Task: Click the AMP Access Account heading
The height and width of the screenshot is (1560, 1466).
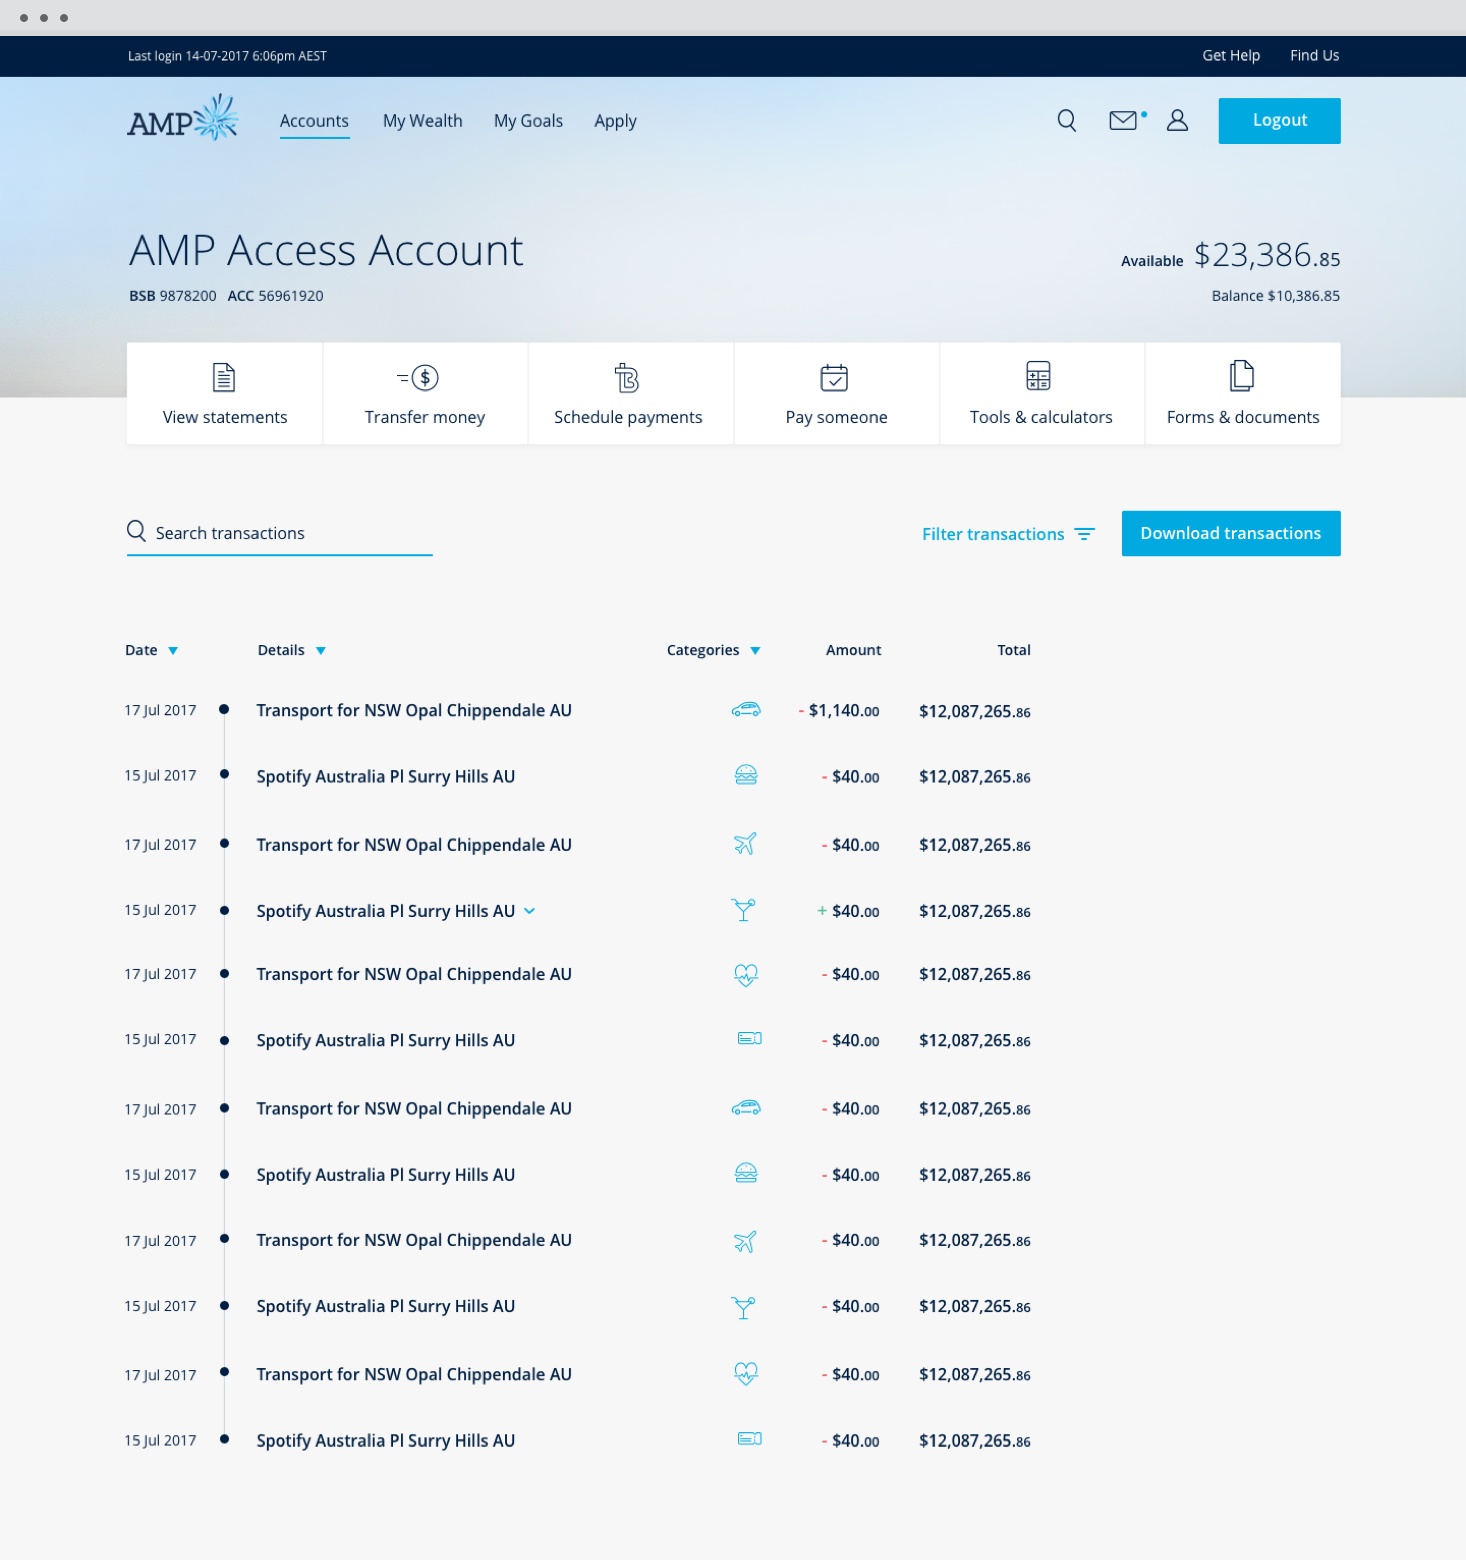Action: 326,250
